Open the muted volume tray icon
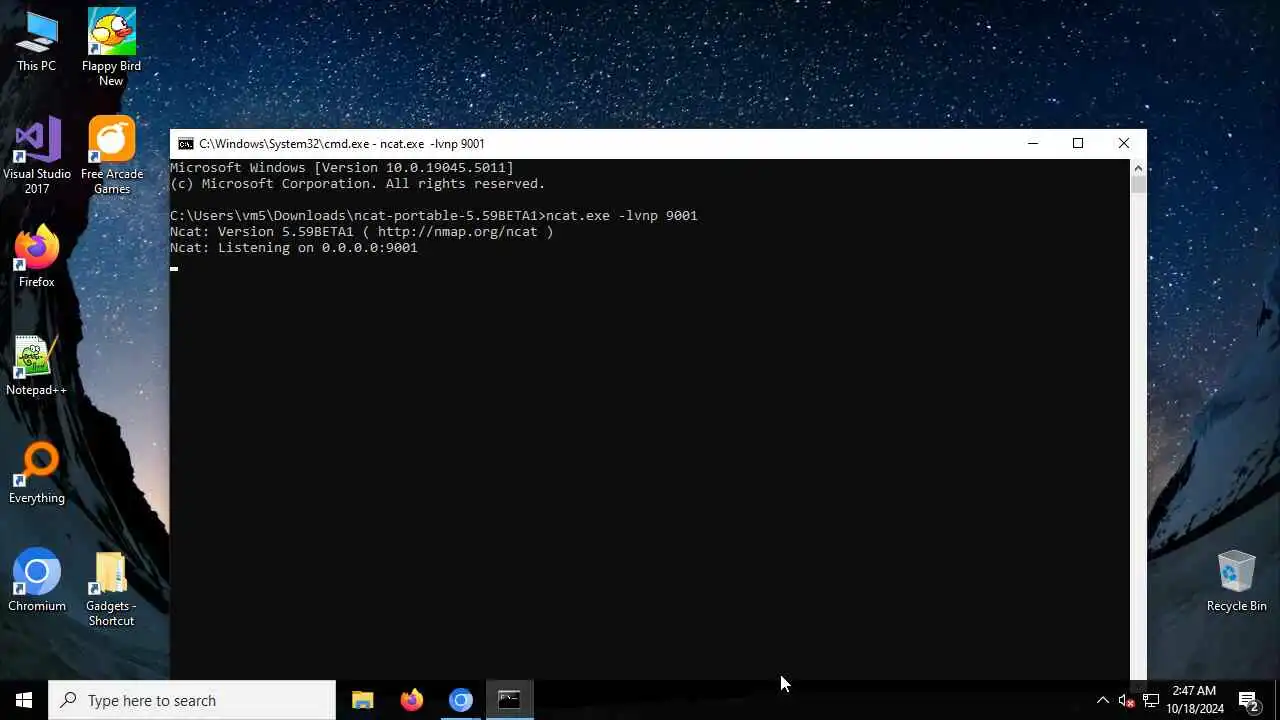 [1126, 700]
